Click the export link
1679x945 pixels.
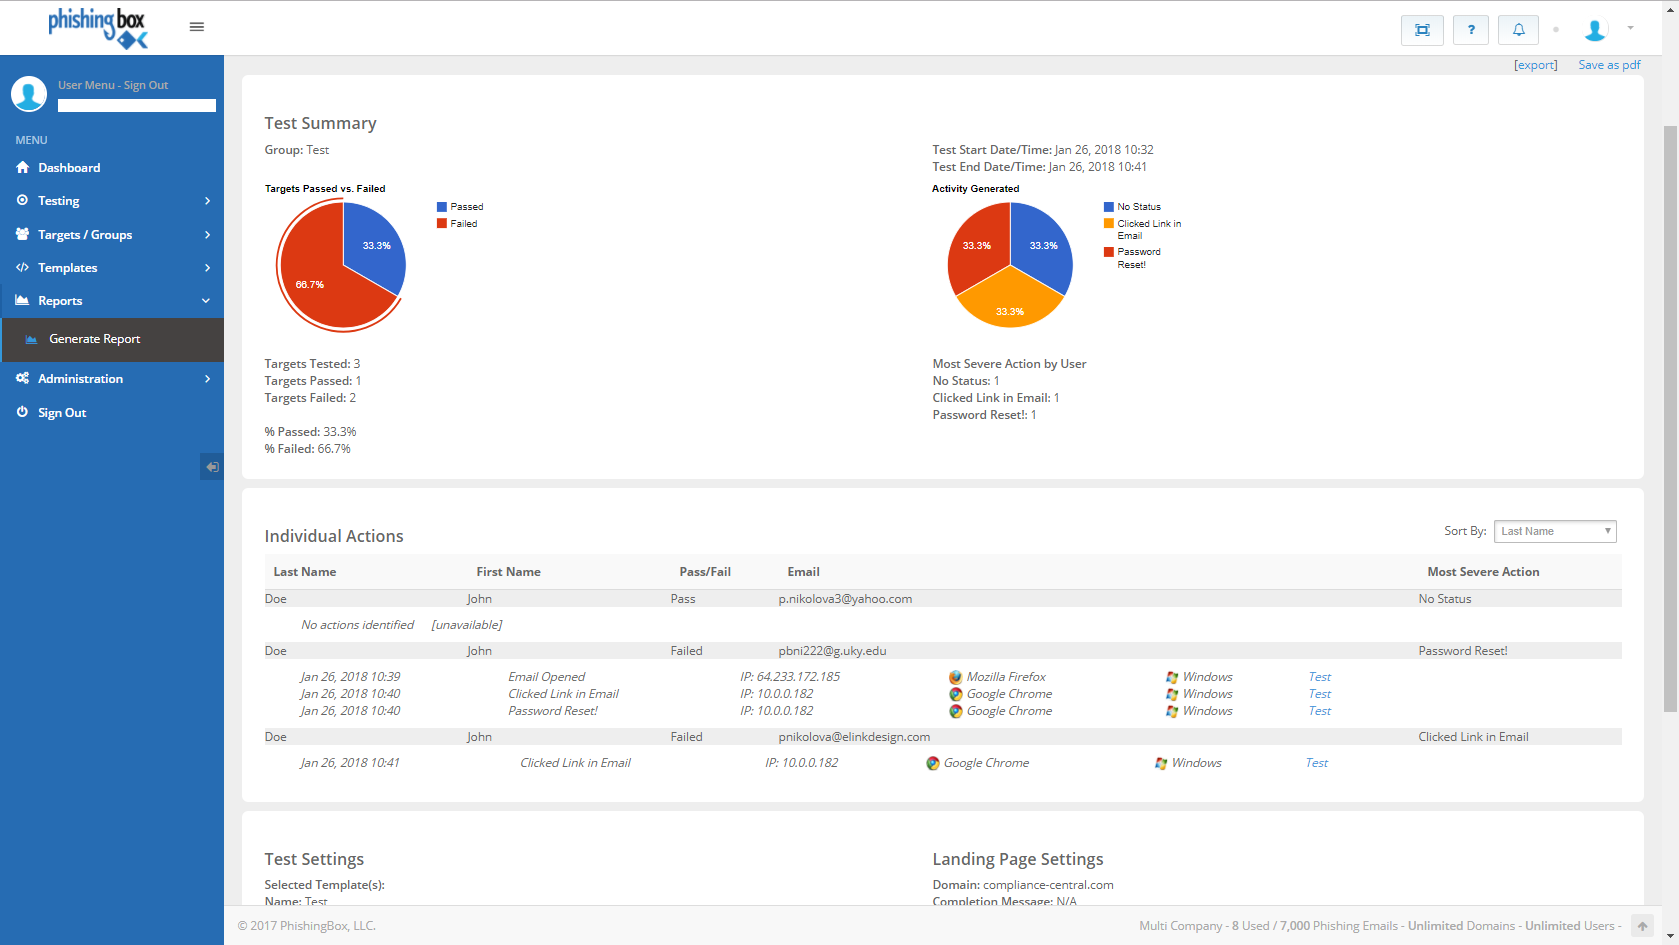[1535, 65]
